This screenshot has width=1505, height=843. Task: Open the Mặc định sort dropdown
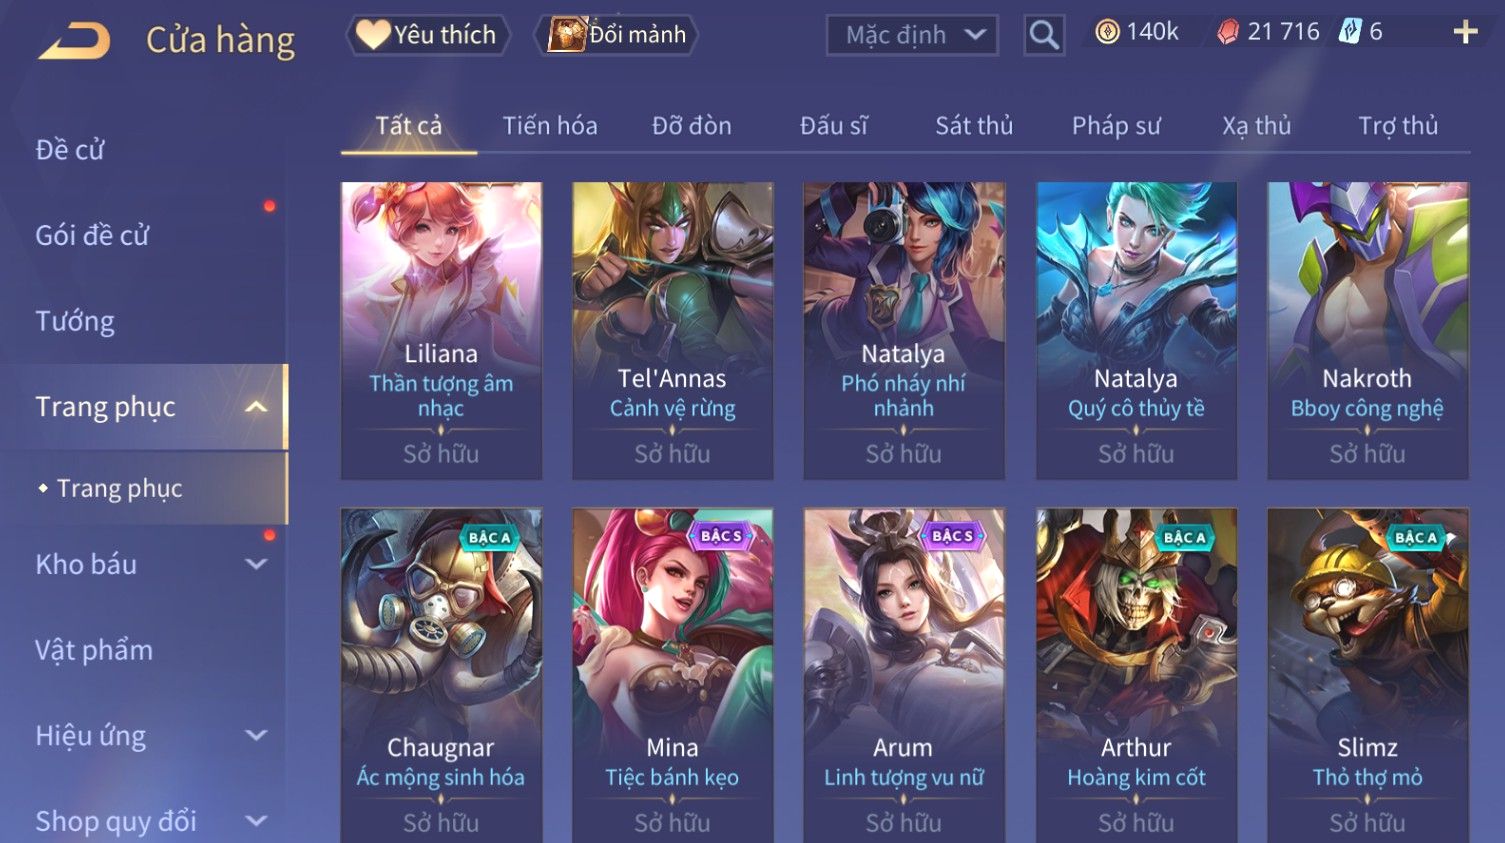tap(912, 36)
